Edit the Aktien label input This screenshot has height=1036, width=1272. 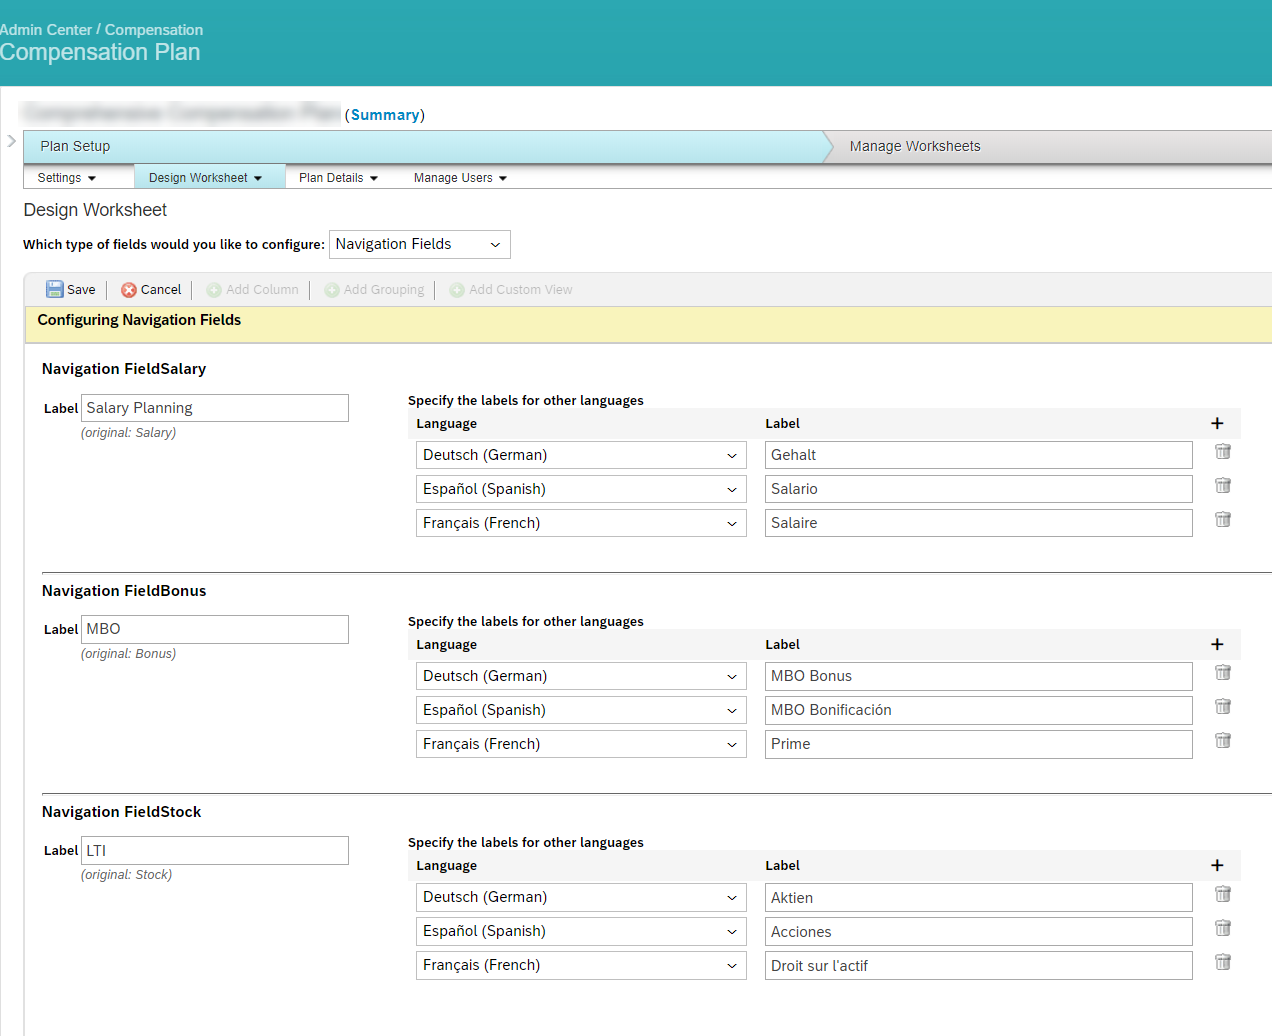coord(979,897)
